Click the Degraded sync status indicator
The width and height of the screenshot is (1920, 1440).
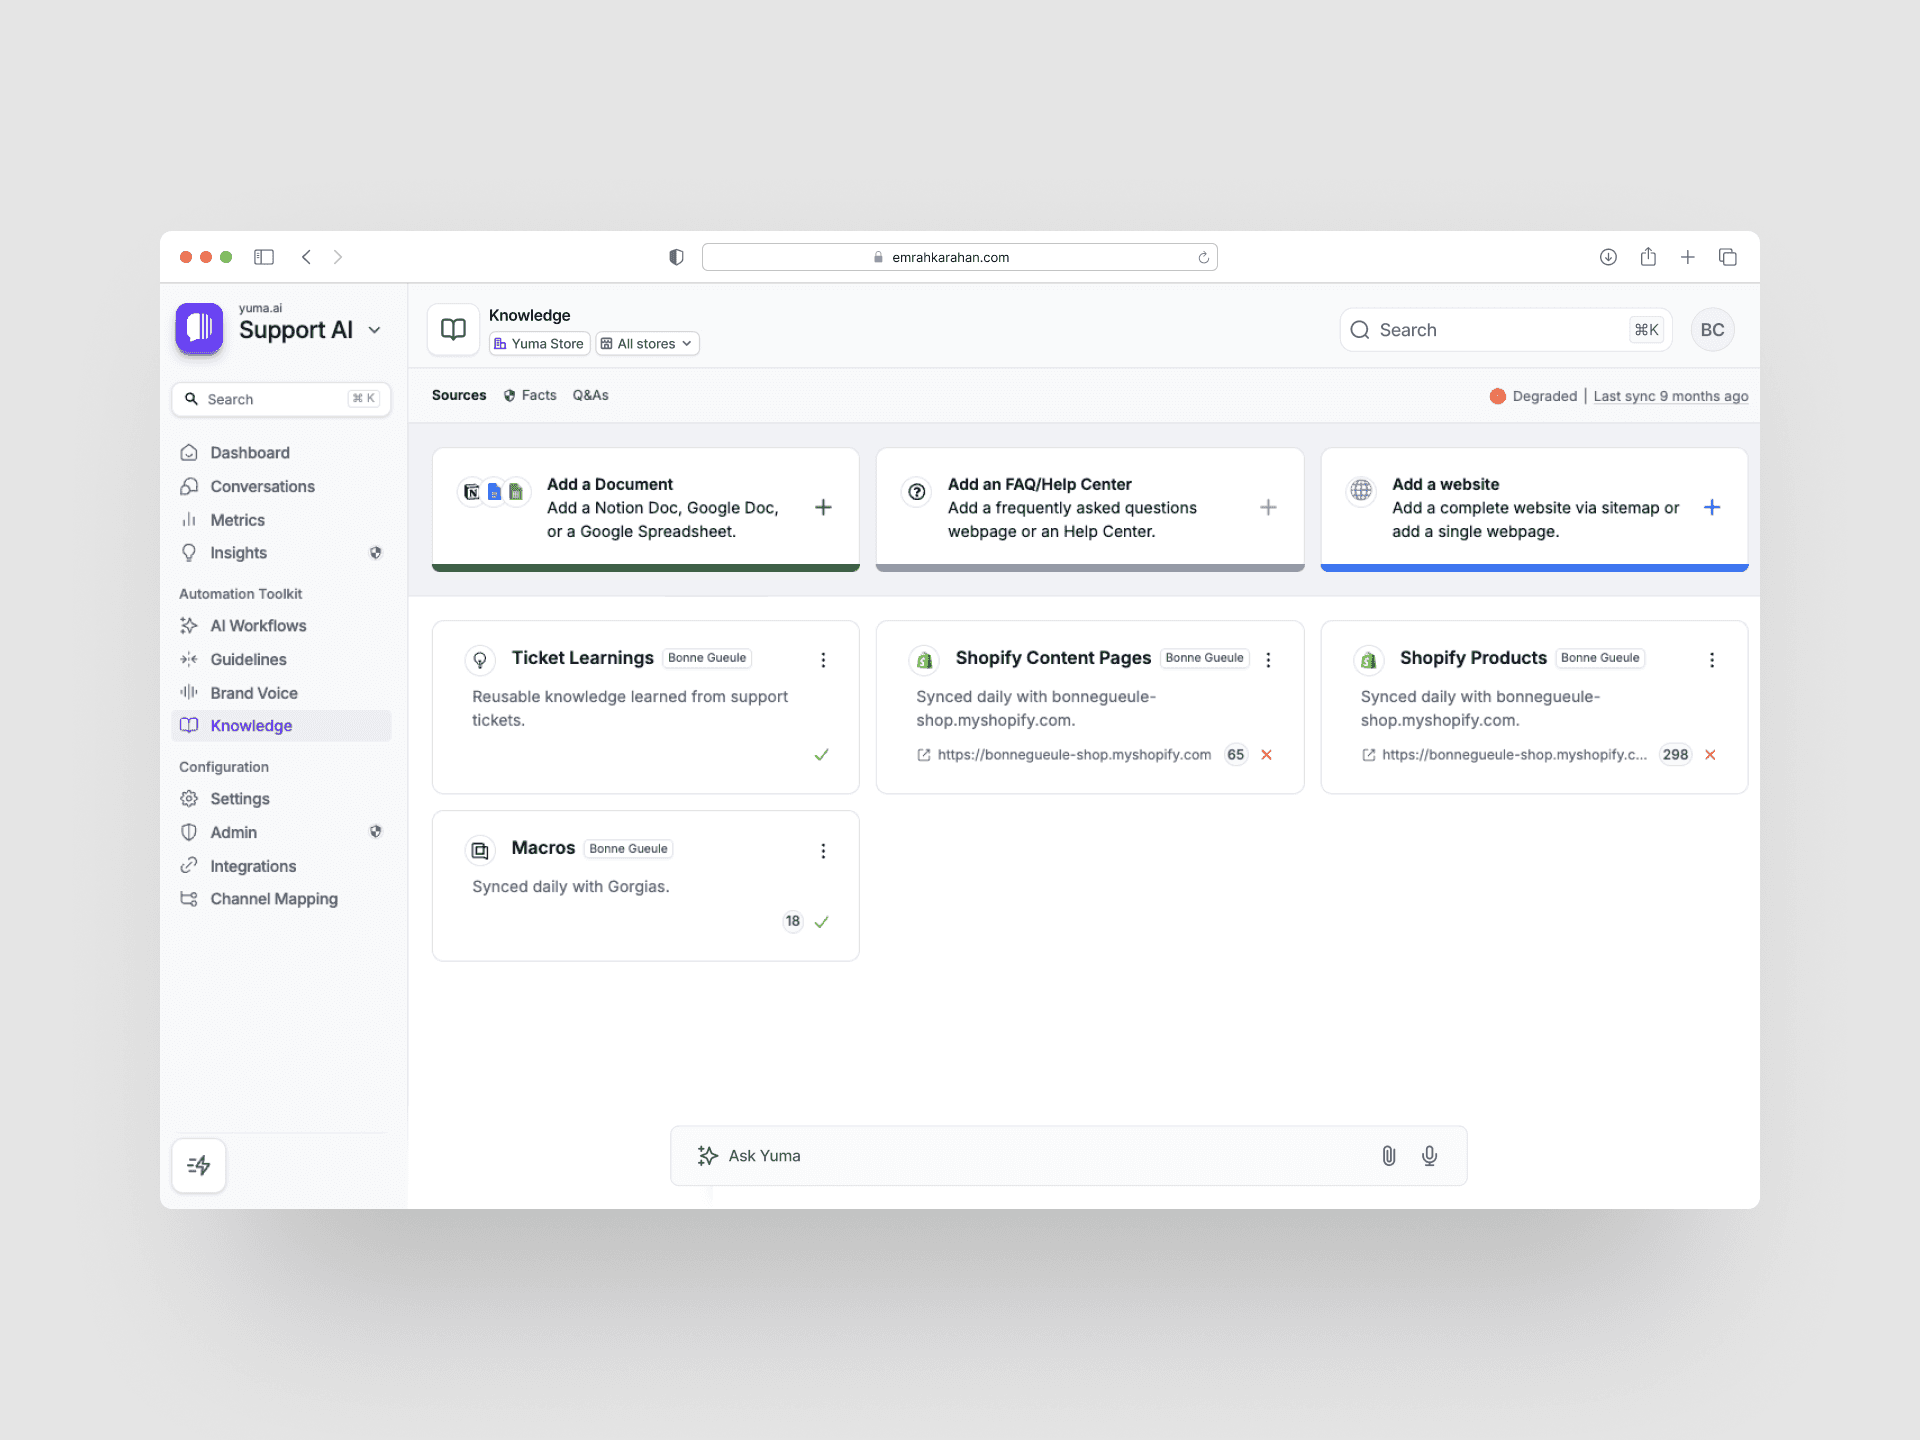click(1533, 396)
